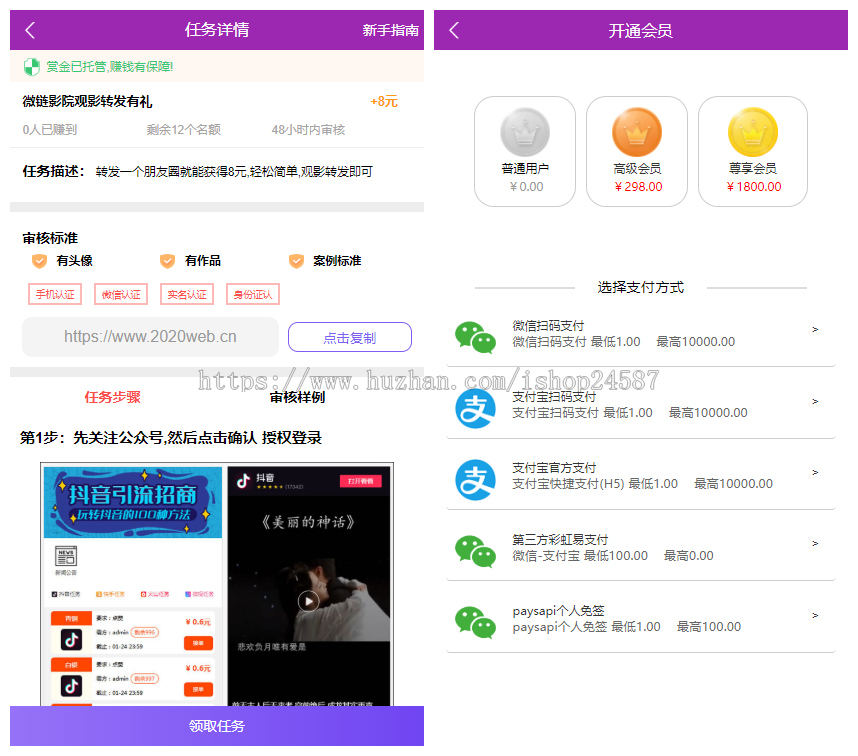Click the 审核标准 heading

(50, 238)
